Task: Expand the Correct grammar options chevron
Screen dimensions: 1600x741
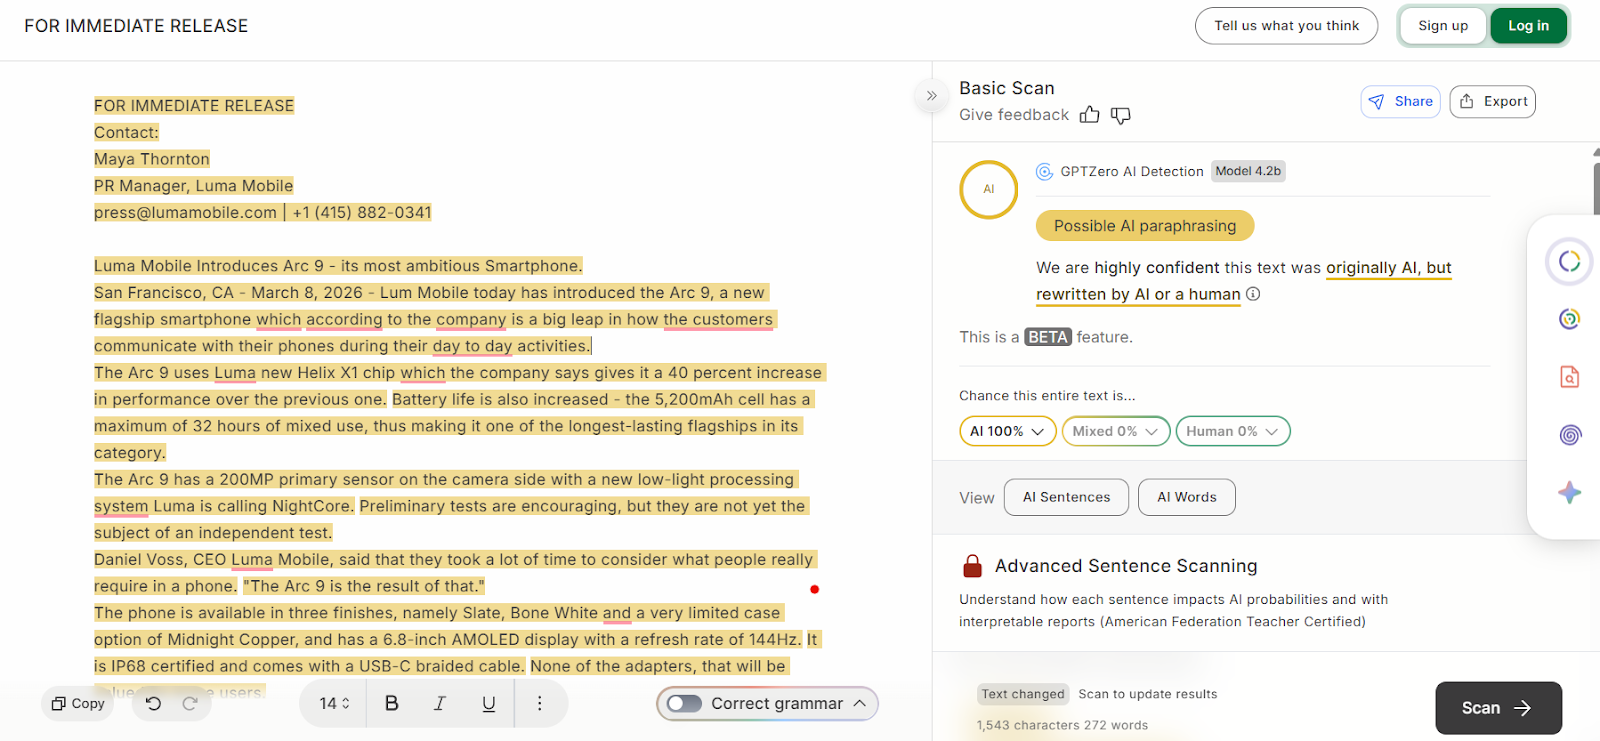Action: [x=860, y=703]
